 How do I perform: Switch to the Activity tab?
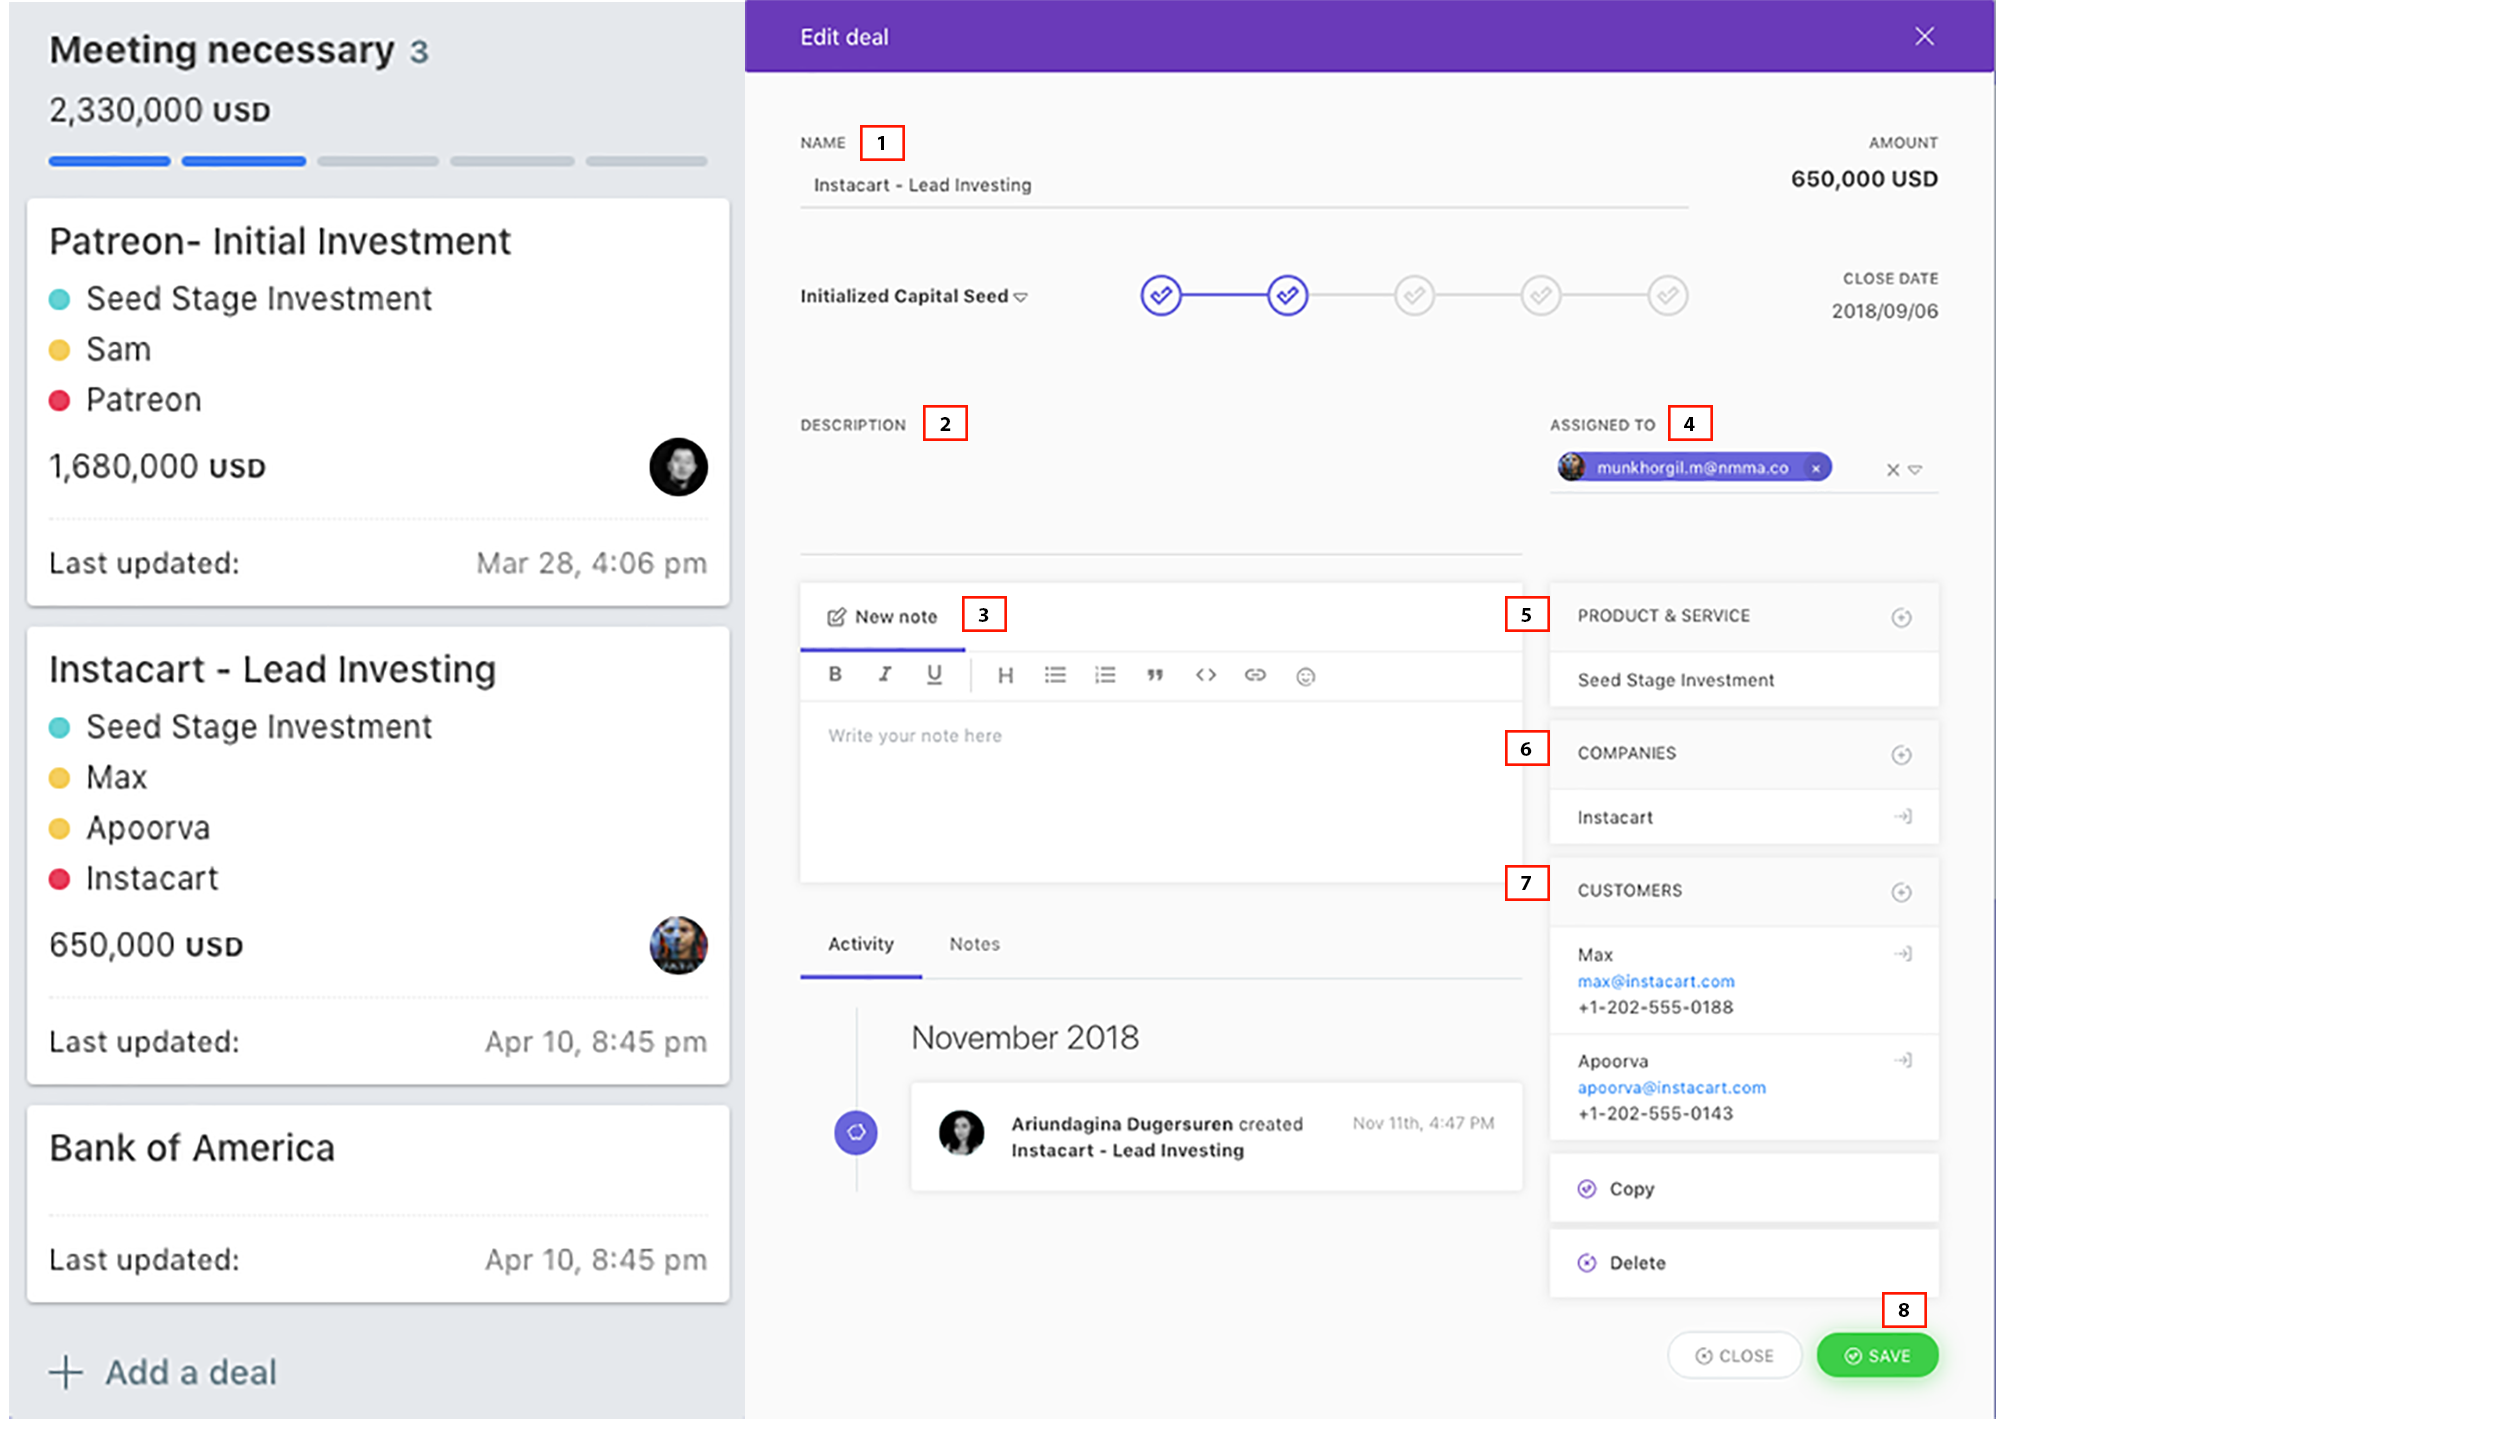point(860,944)
